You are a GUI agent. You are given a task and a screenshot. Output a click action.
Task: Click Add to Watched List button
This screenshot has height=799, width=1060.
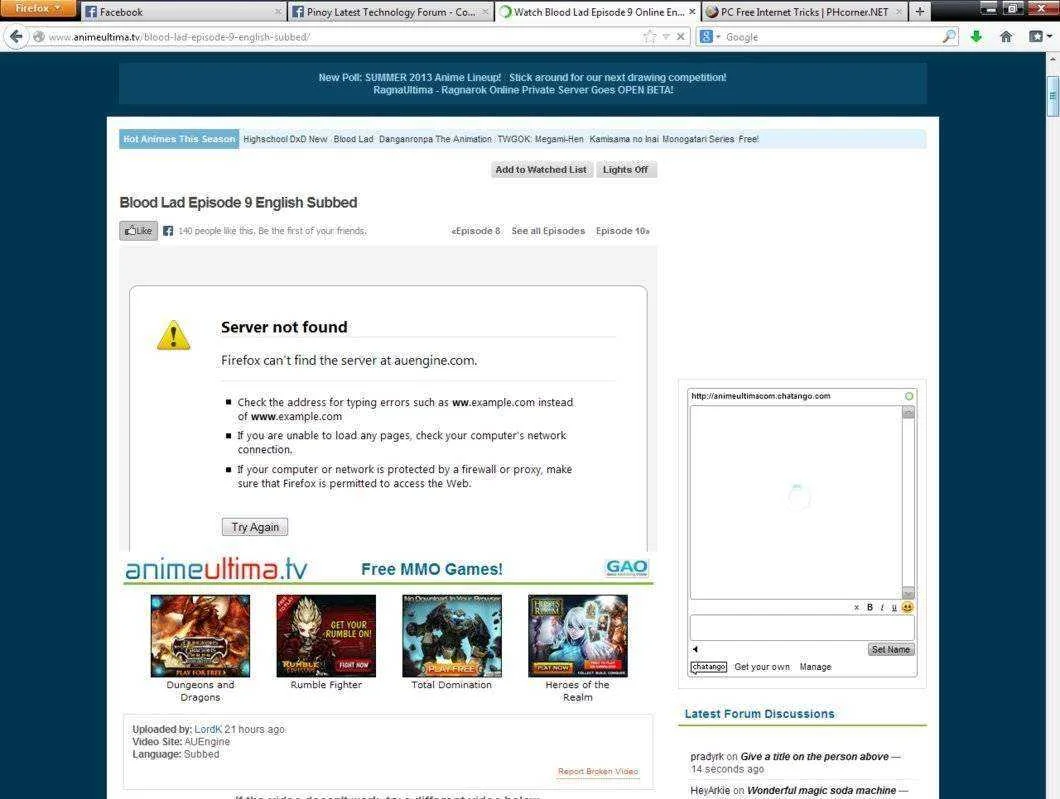(x=541, y=170)
